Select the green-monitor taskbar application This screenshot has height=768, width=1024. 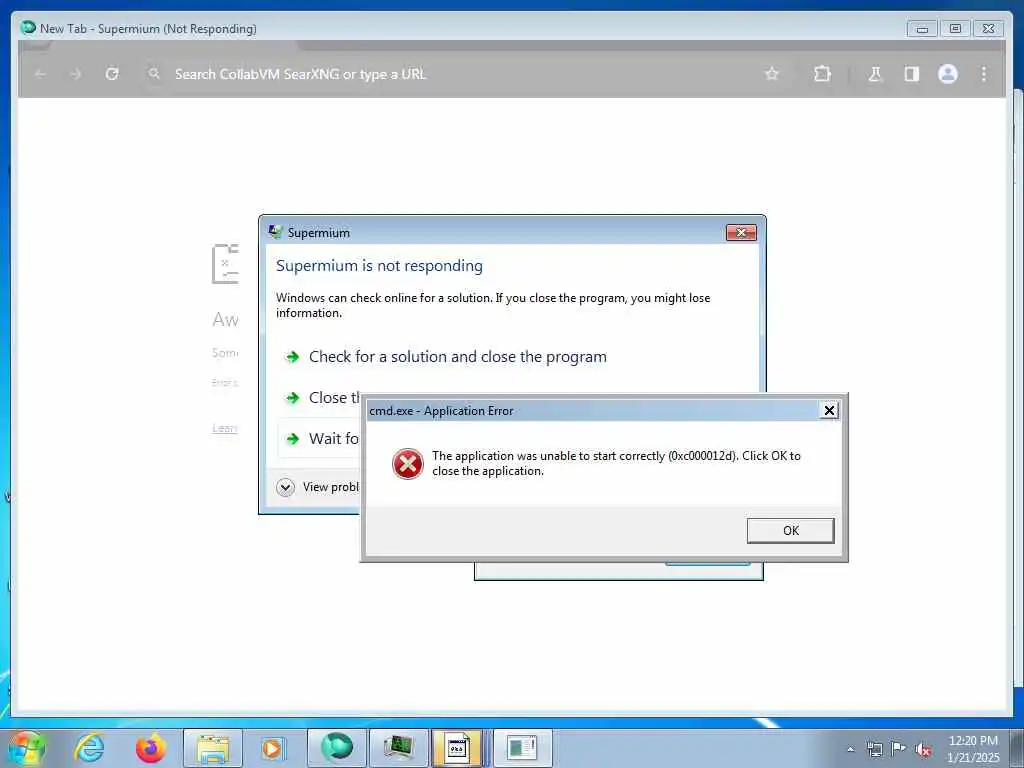(398, 748)
